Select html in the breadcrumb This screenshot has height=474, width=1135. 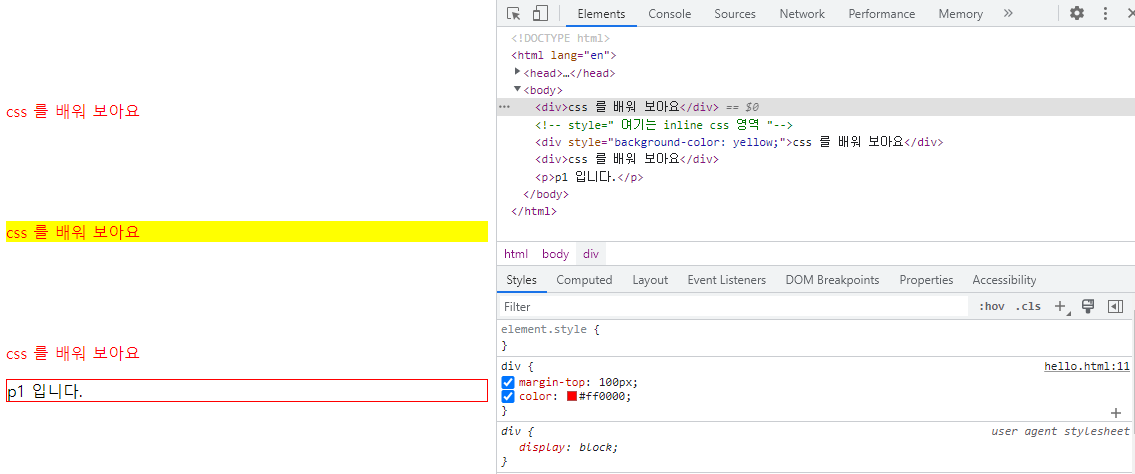(x=516, y=254)
